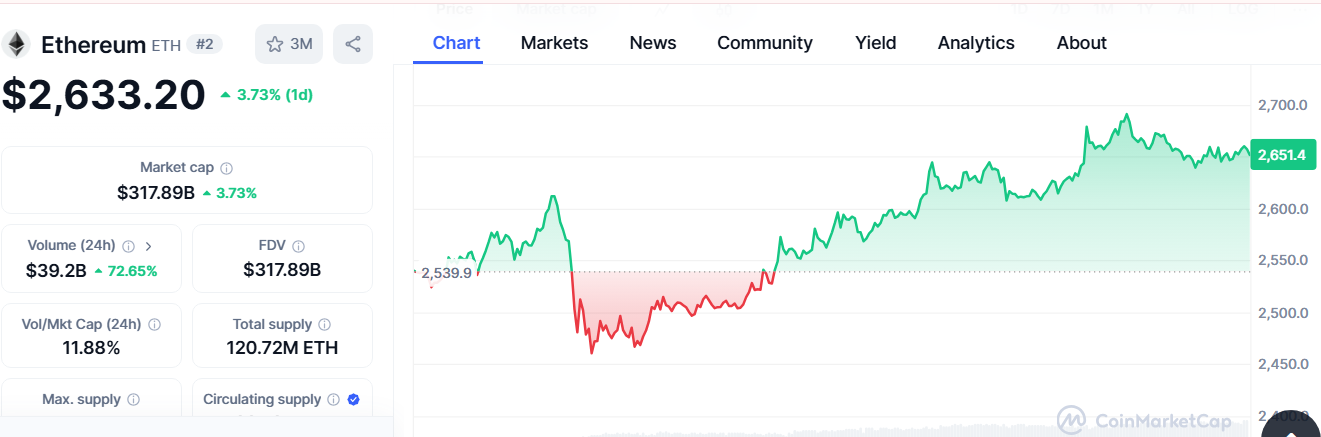
Task: Click the Total supply label
Action: coord(272,325)
